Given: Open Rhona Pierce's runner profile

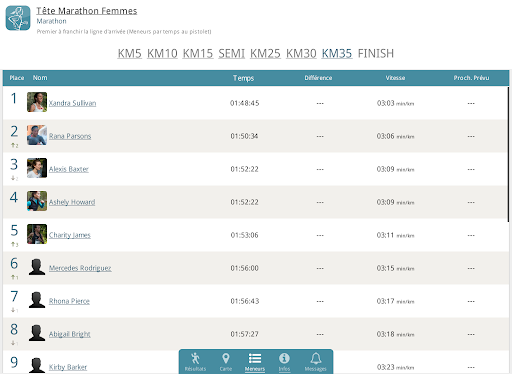Looking at the screenshot, I should tap(69, 301).
